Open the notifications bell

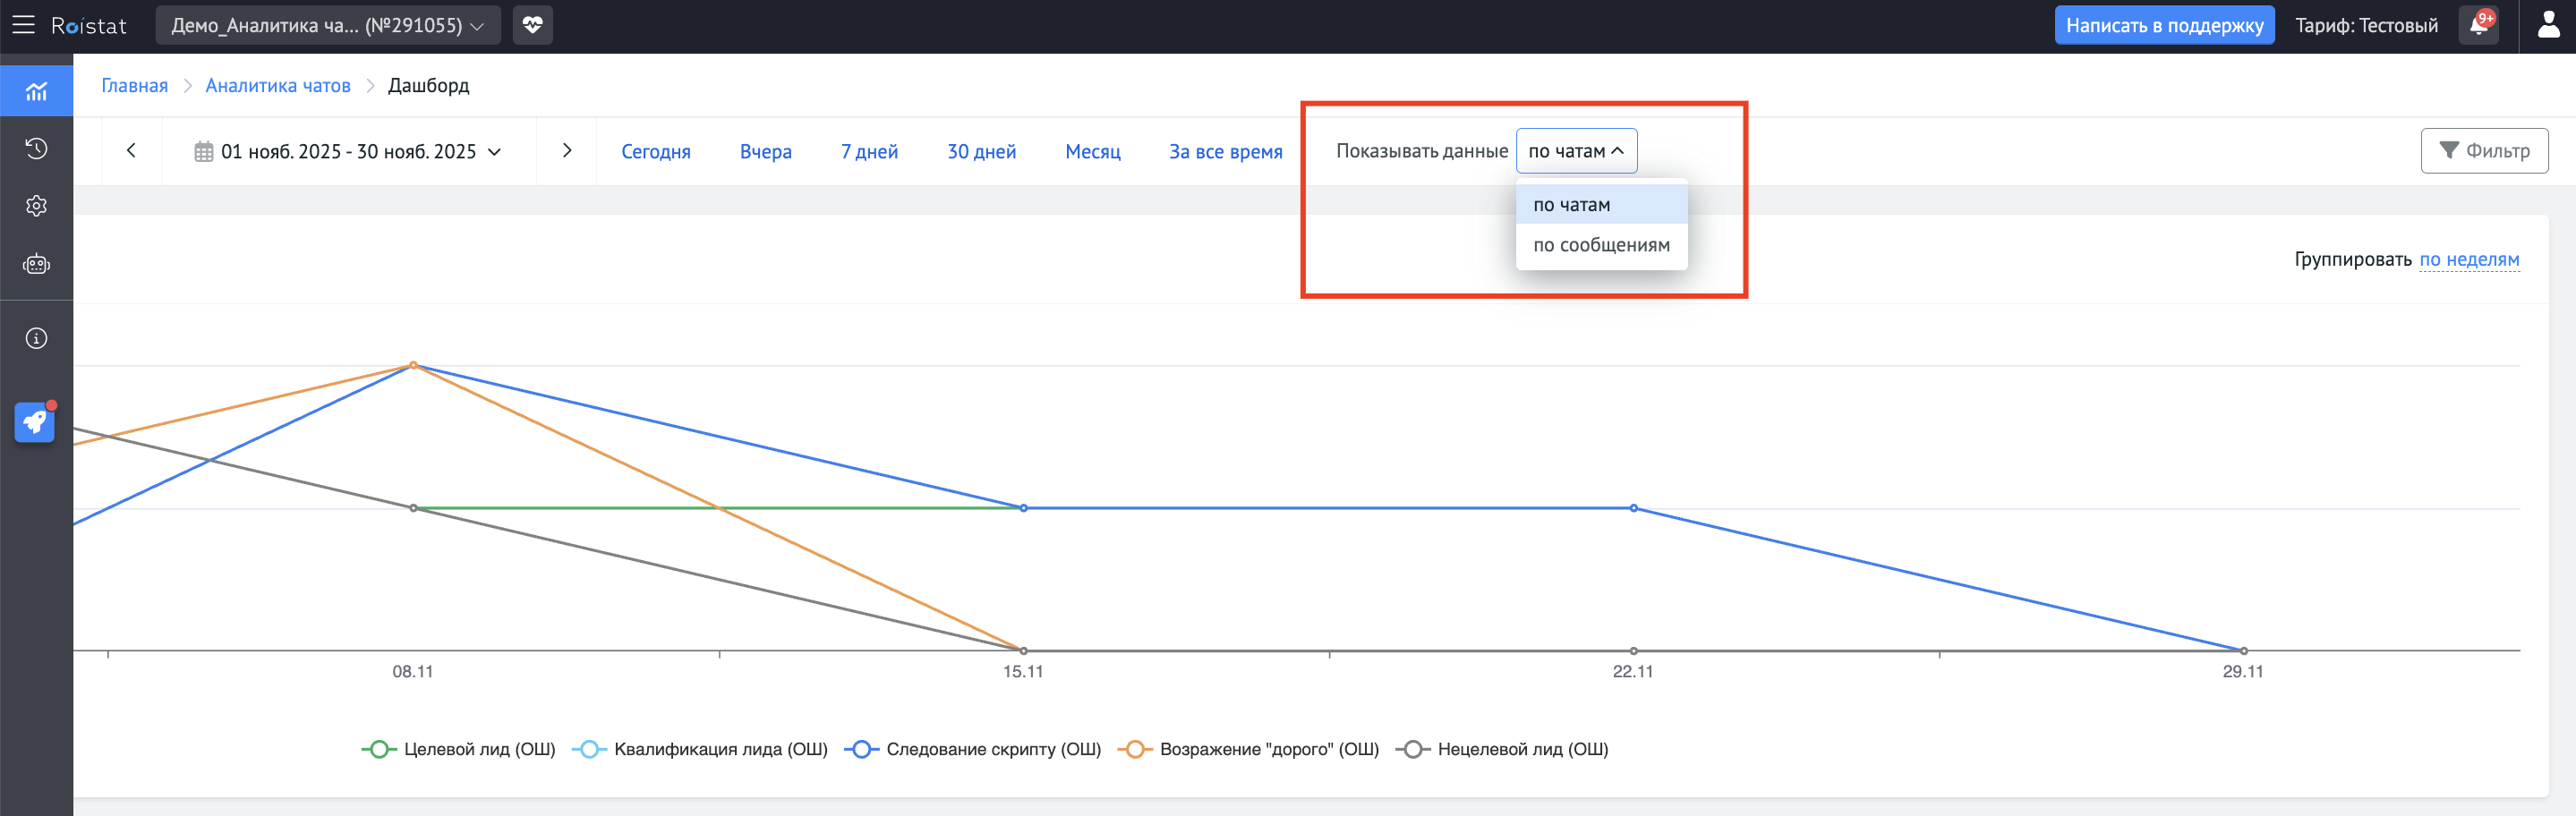click(x=2479, y=25)
